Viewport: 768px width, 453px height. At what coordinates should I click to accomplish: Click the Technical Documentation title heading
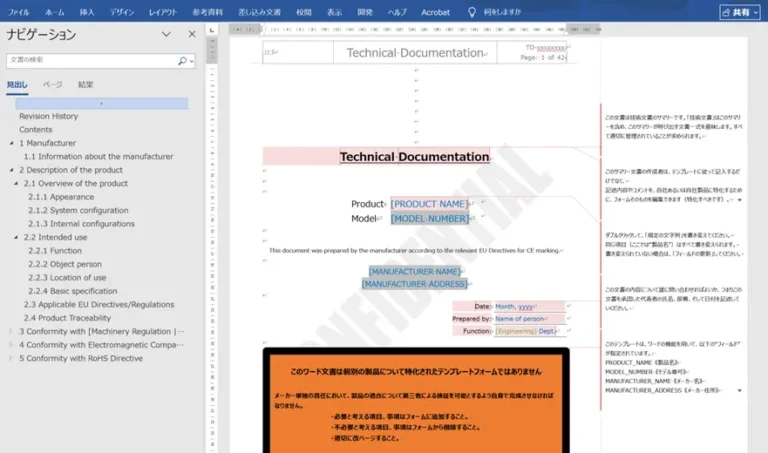click(414, 157)
